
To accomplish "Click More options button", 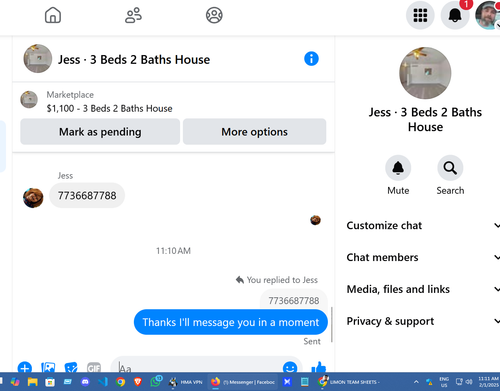I will tap(254, 132).
